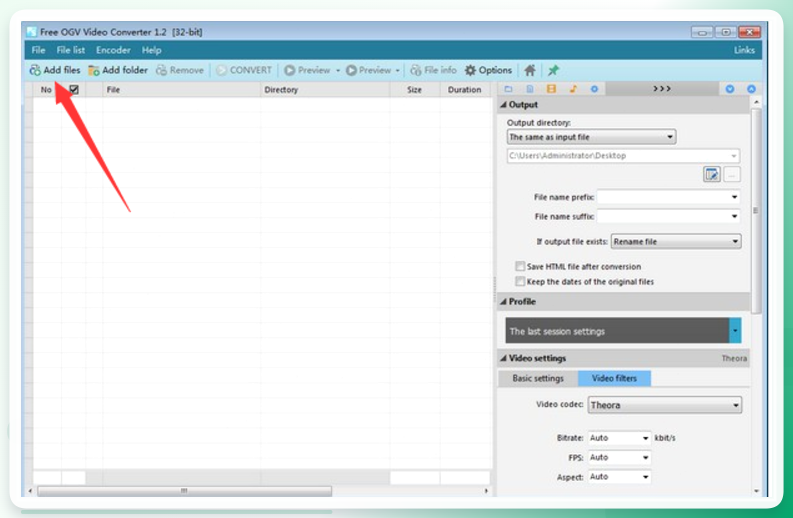Click the settings panel scroll down arrow
This screenshot has height=518, width=793.
pos(757,491)
